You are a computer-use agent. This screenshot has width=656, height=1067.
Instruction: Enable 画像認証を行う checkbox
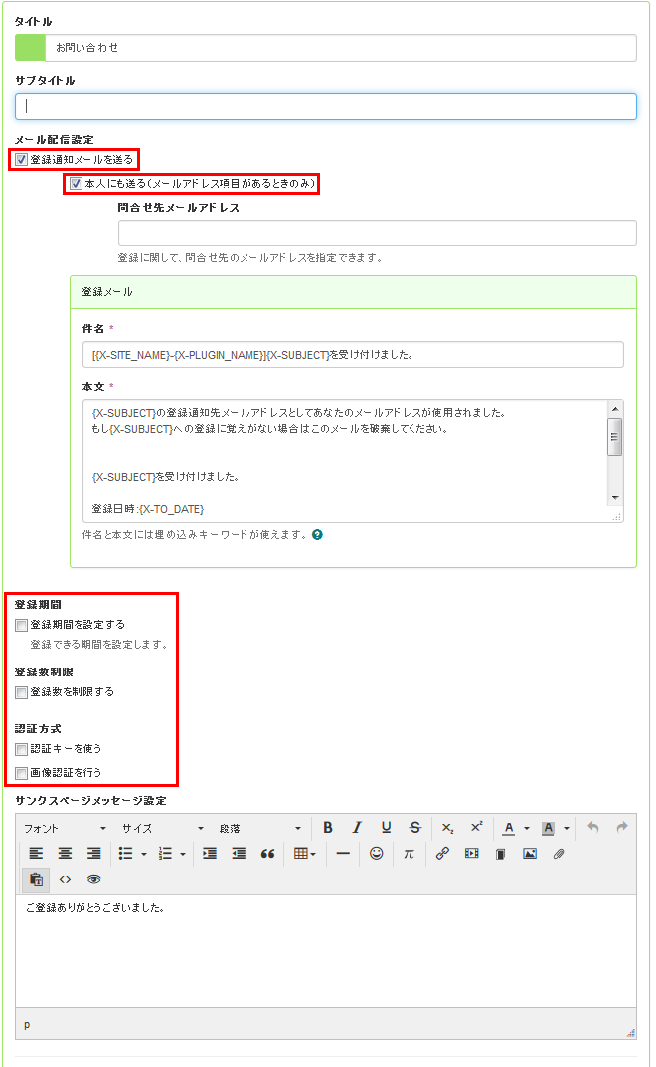pos(21,773)
